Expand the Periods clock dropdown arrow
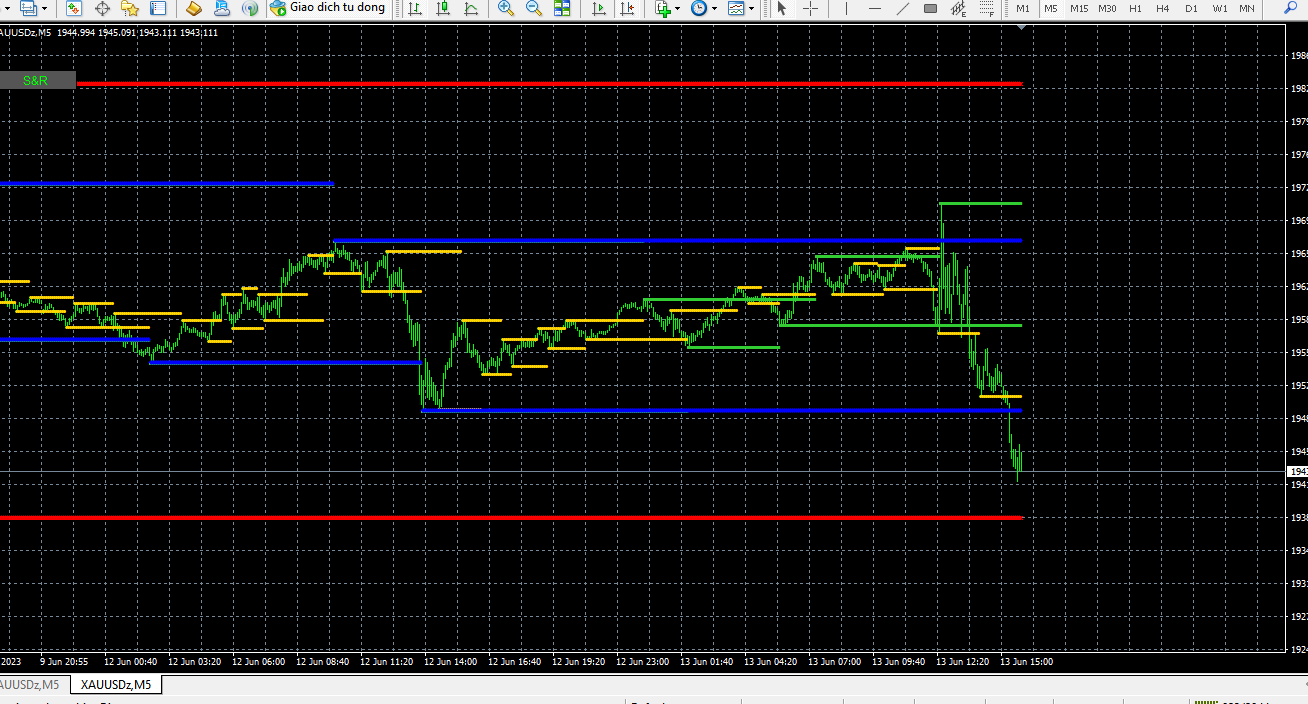Screen dimensions: 1308x704 click(x=714, y=8)
